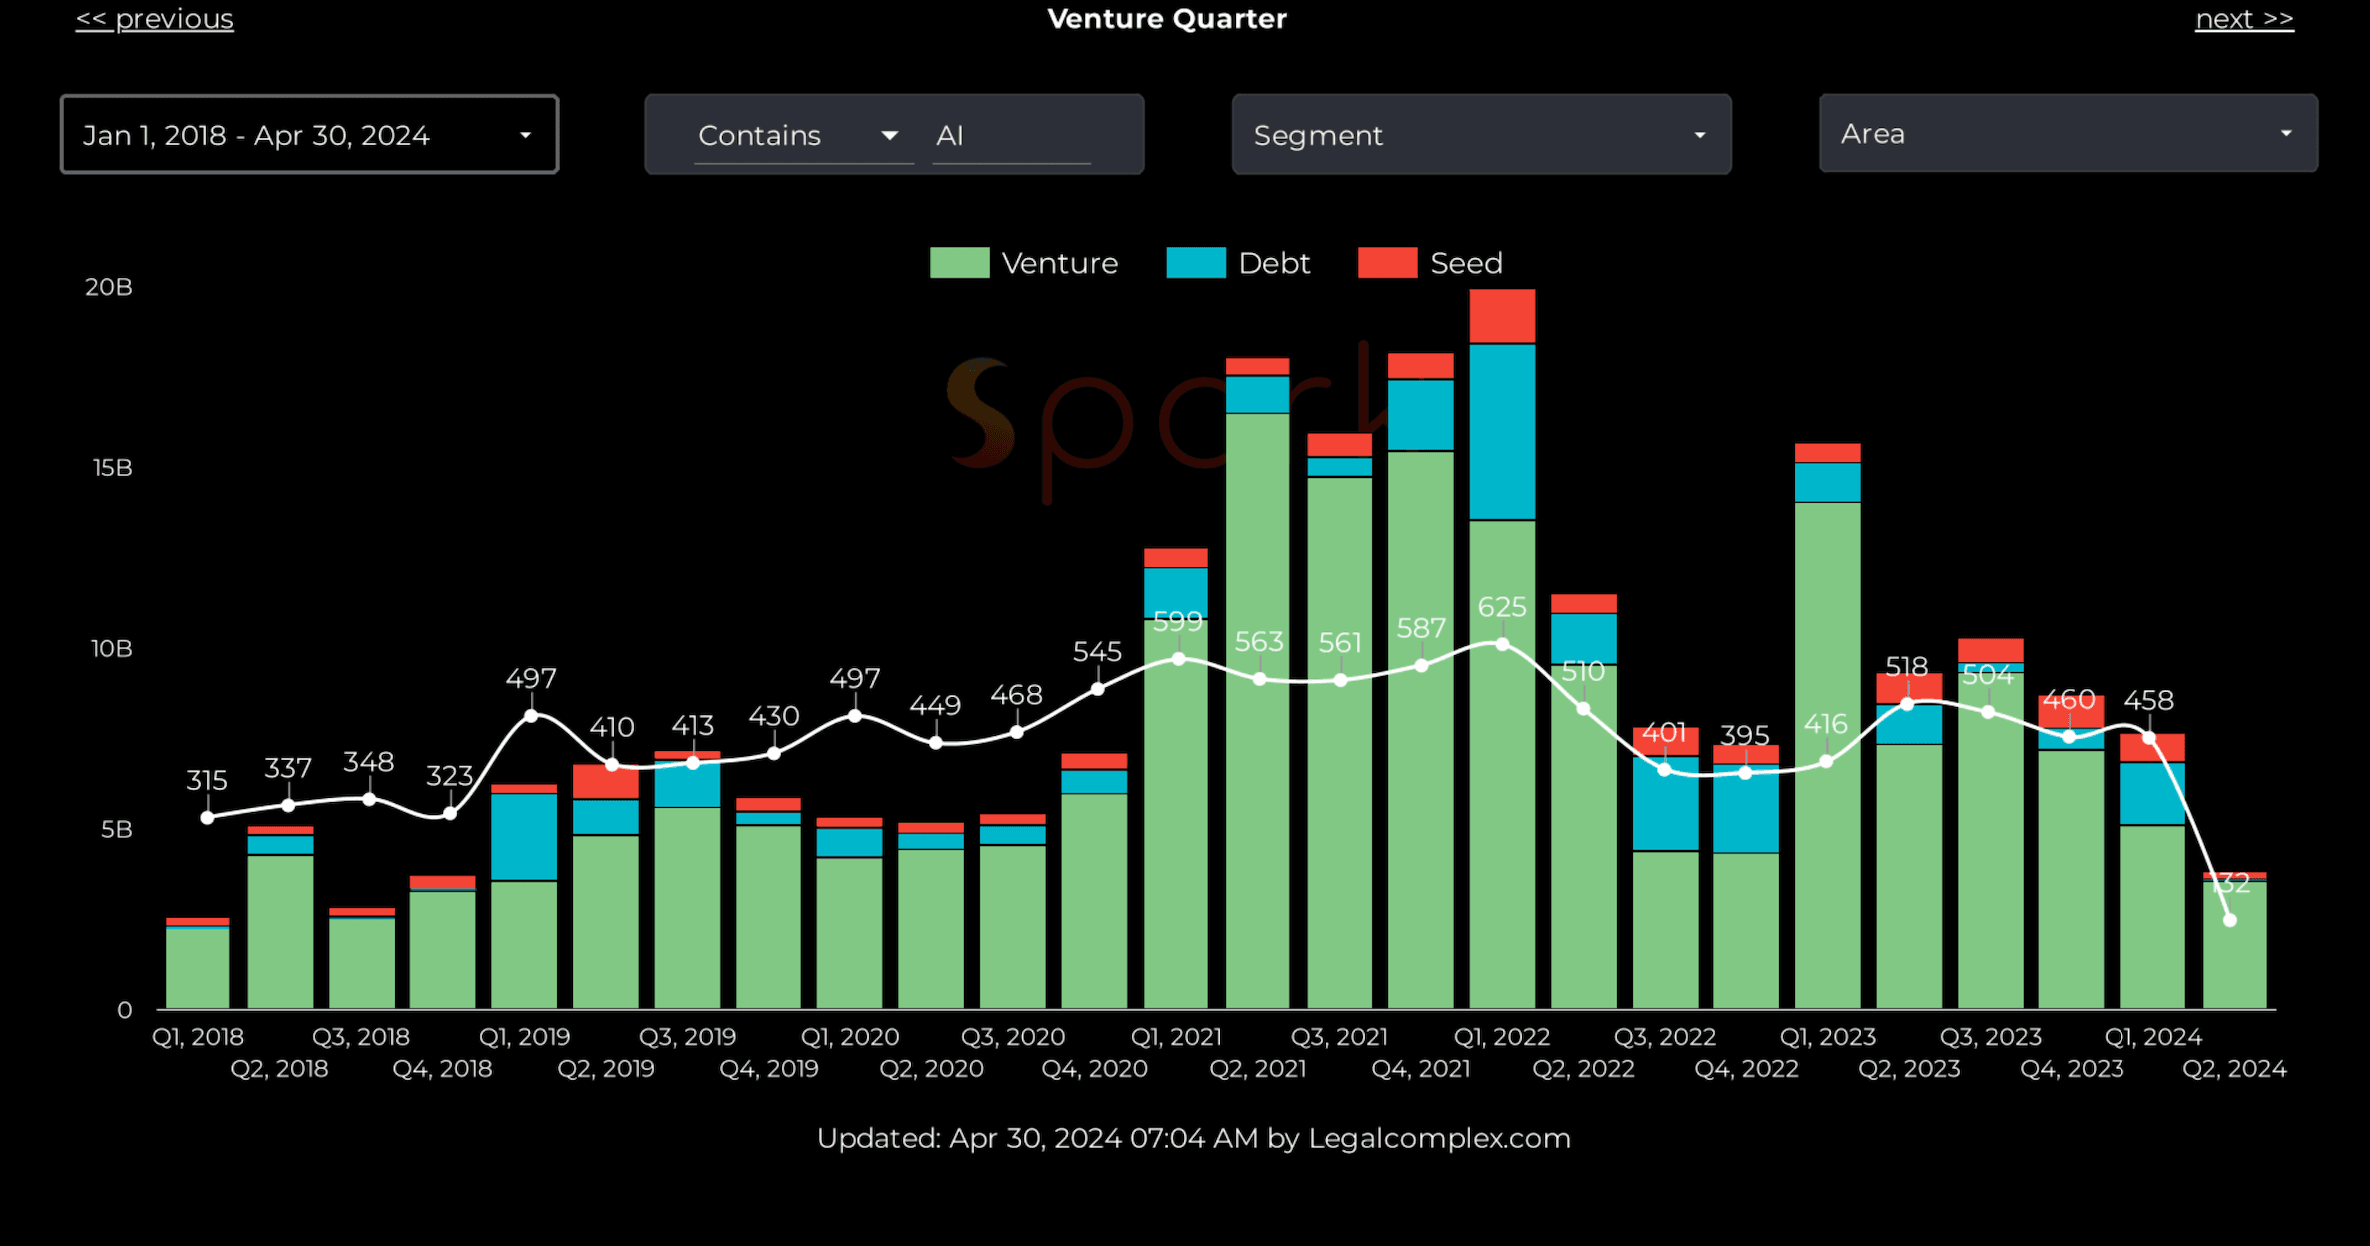Click the red Seed segment atop Q1, 2022 bar
The height and width of the screenshot is (1246, 2370).
point(1502,316)
